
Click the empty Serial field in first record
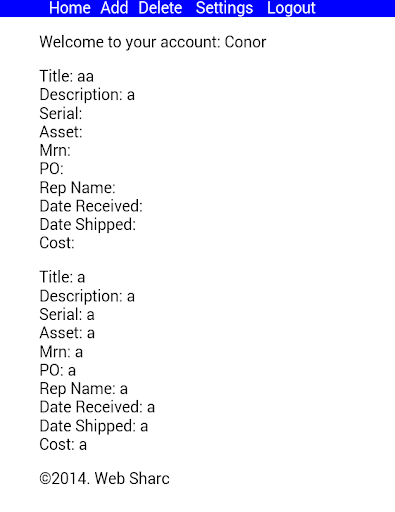coord(61,113)
